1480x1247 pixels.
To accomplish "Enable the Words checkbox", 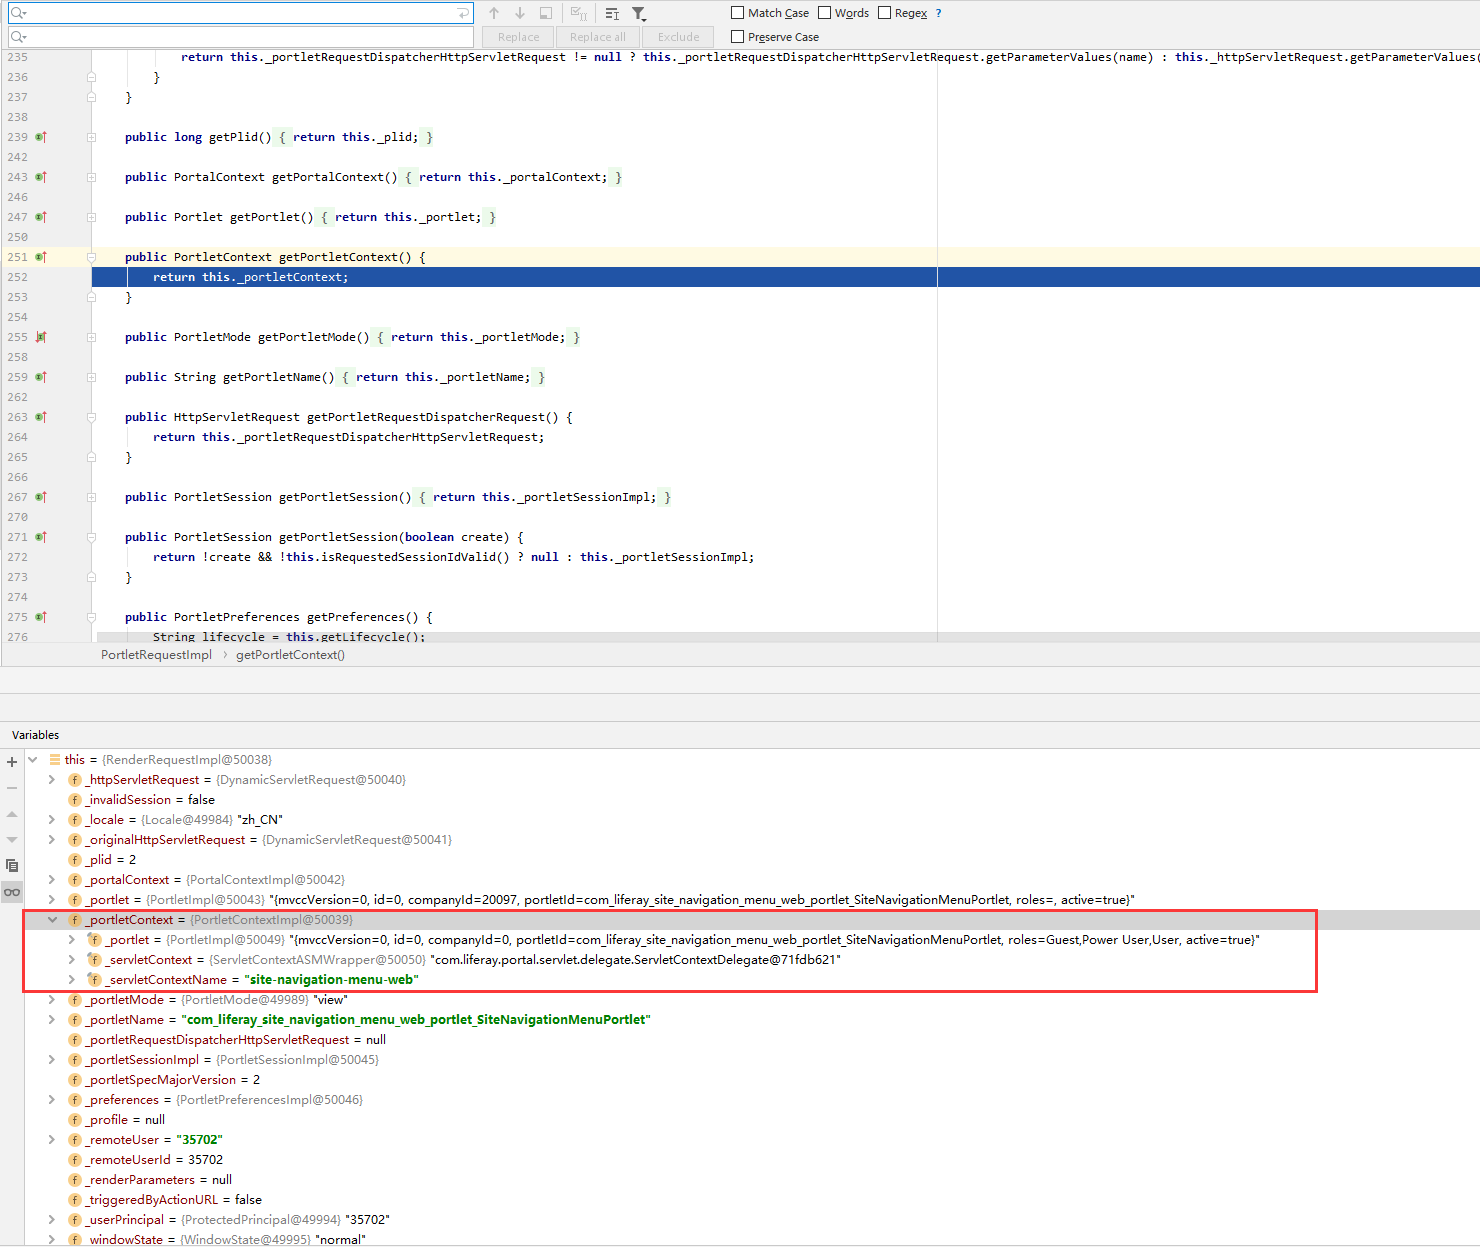I will pyautogui.click(x=825, y=13).
